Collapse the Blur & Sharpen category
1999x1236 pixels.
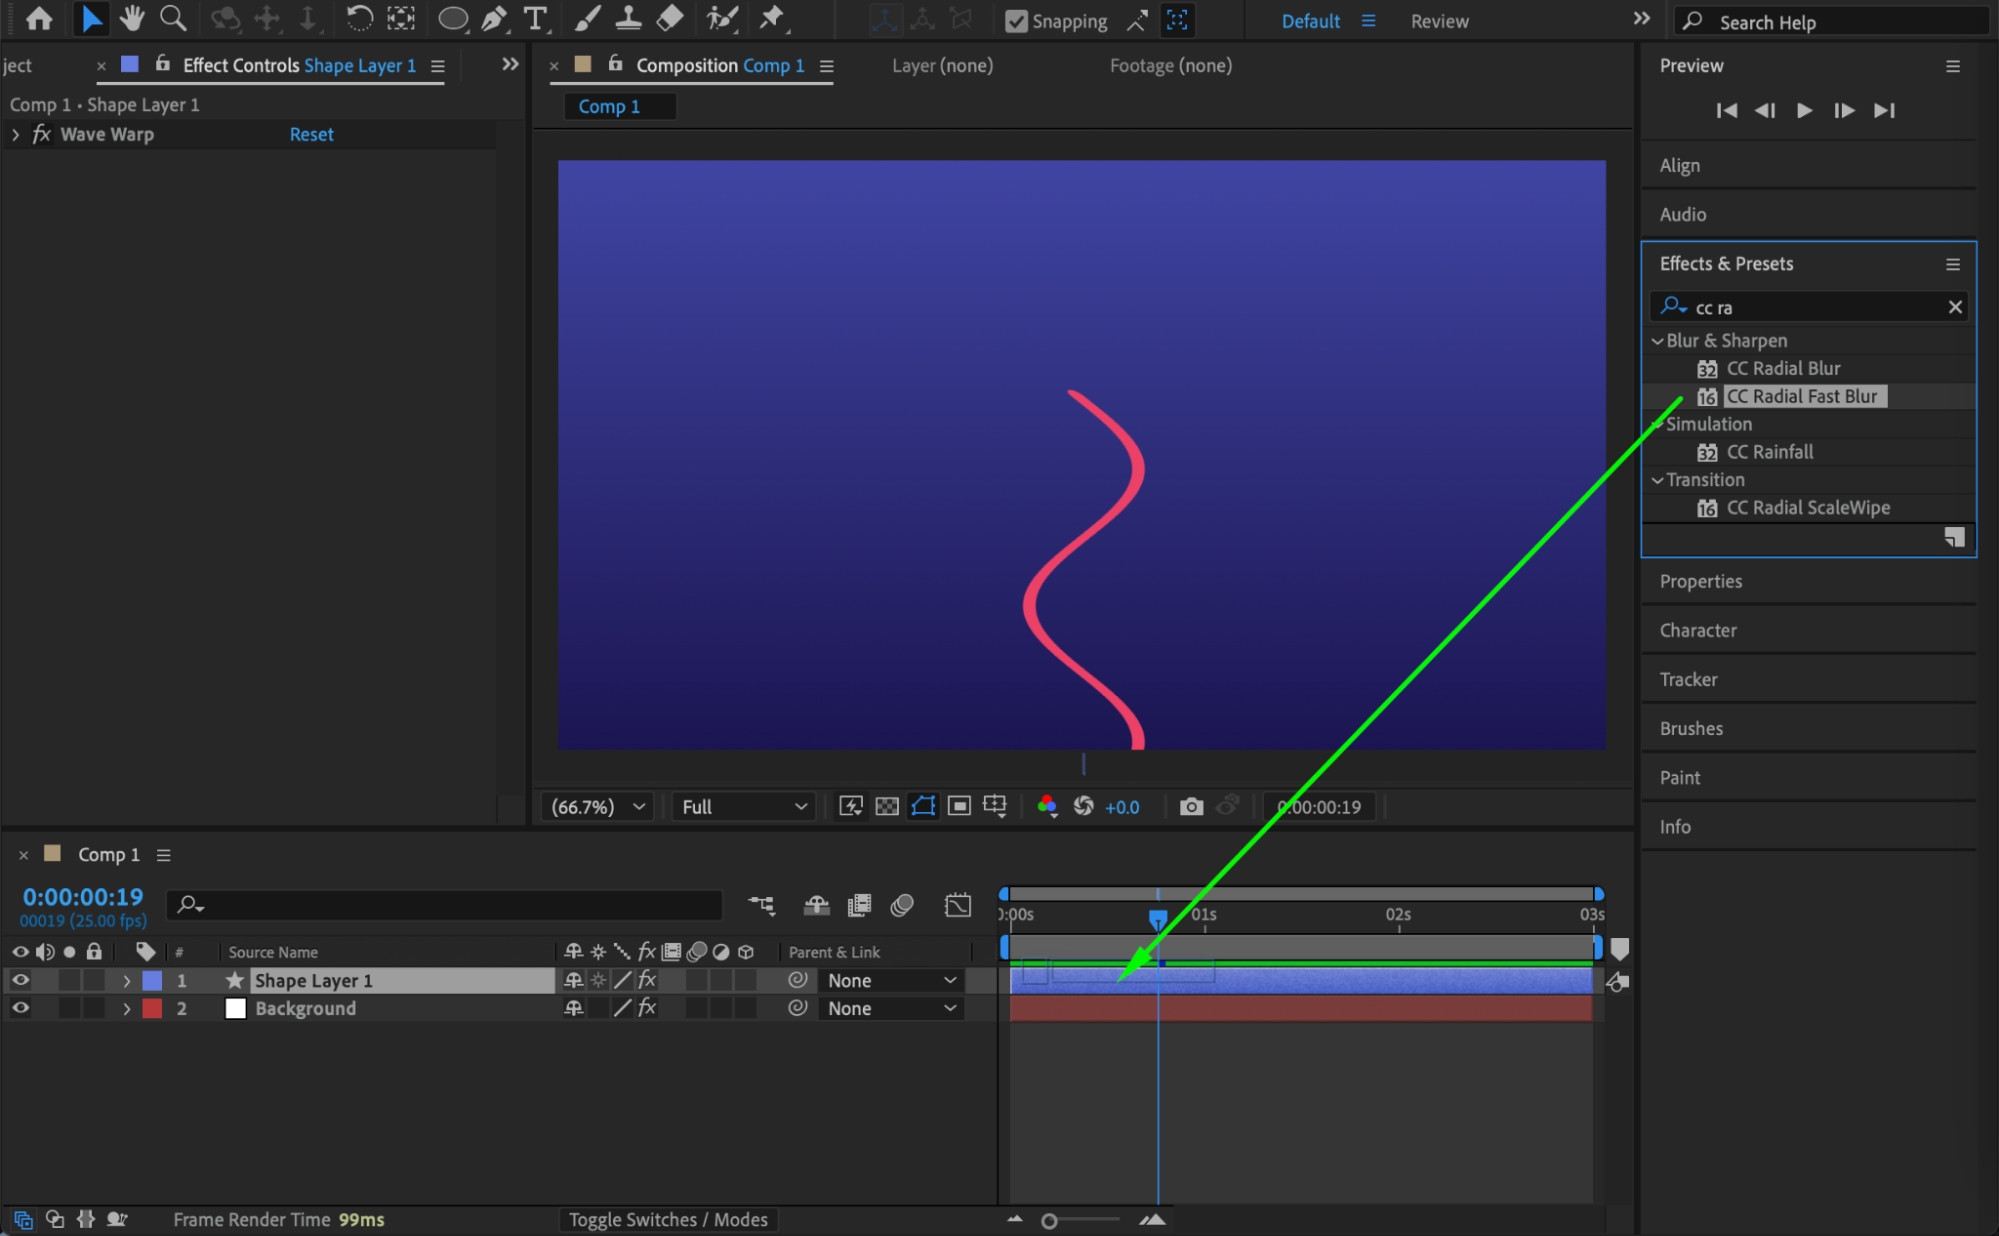point(1657,341)
